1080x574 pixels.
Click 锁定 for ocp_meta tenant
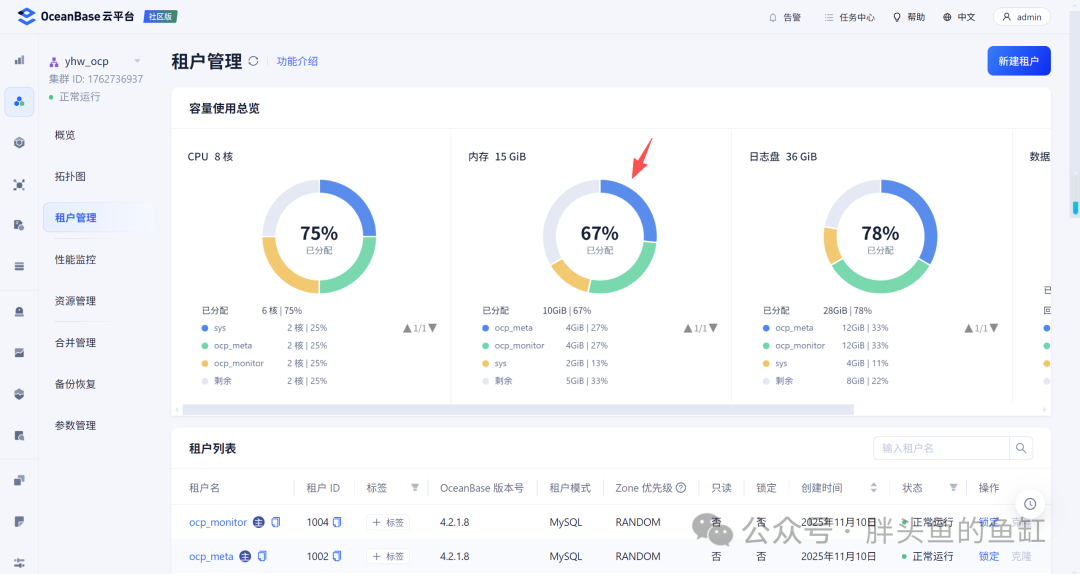(988, 556)
